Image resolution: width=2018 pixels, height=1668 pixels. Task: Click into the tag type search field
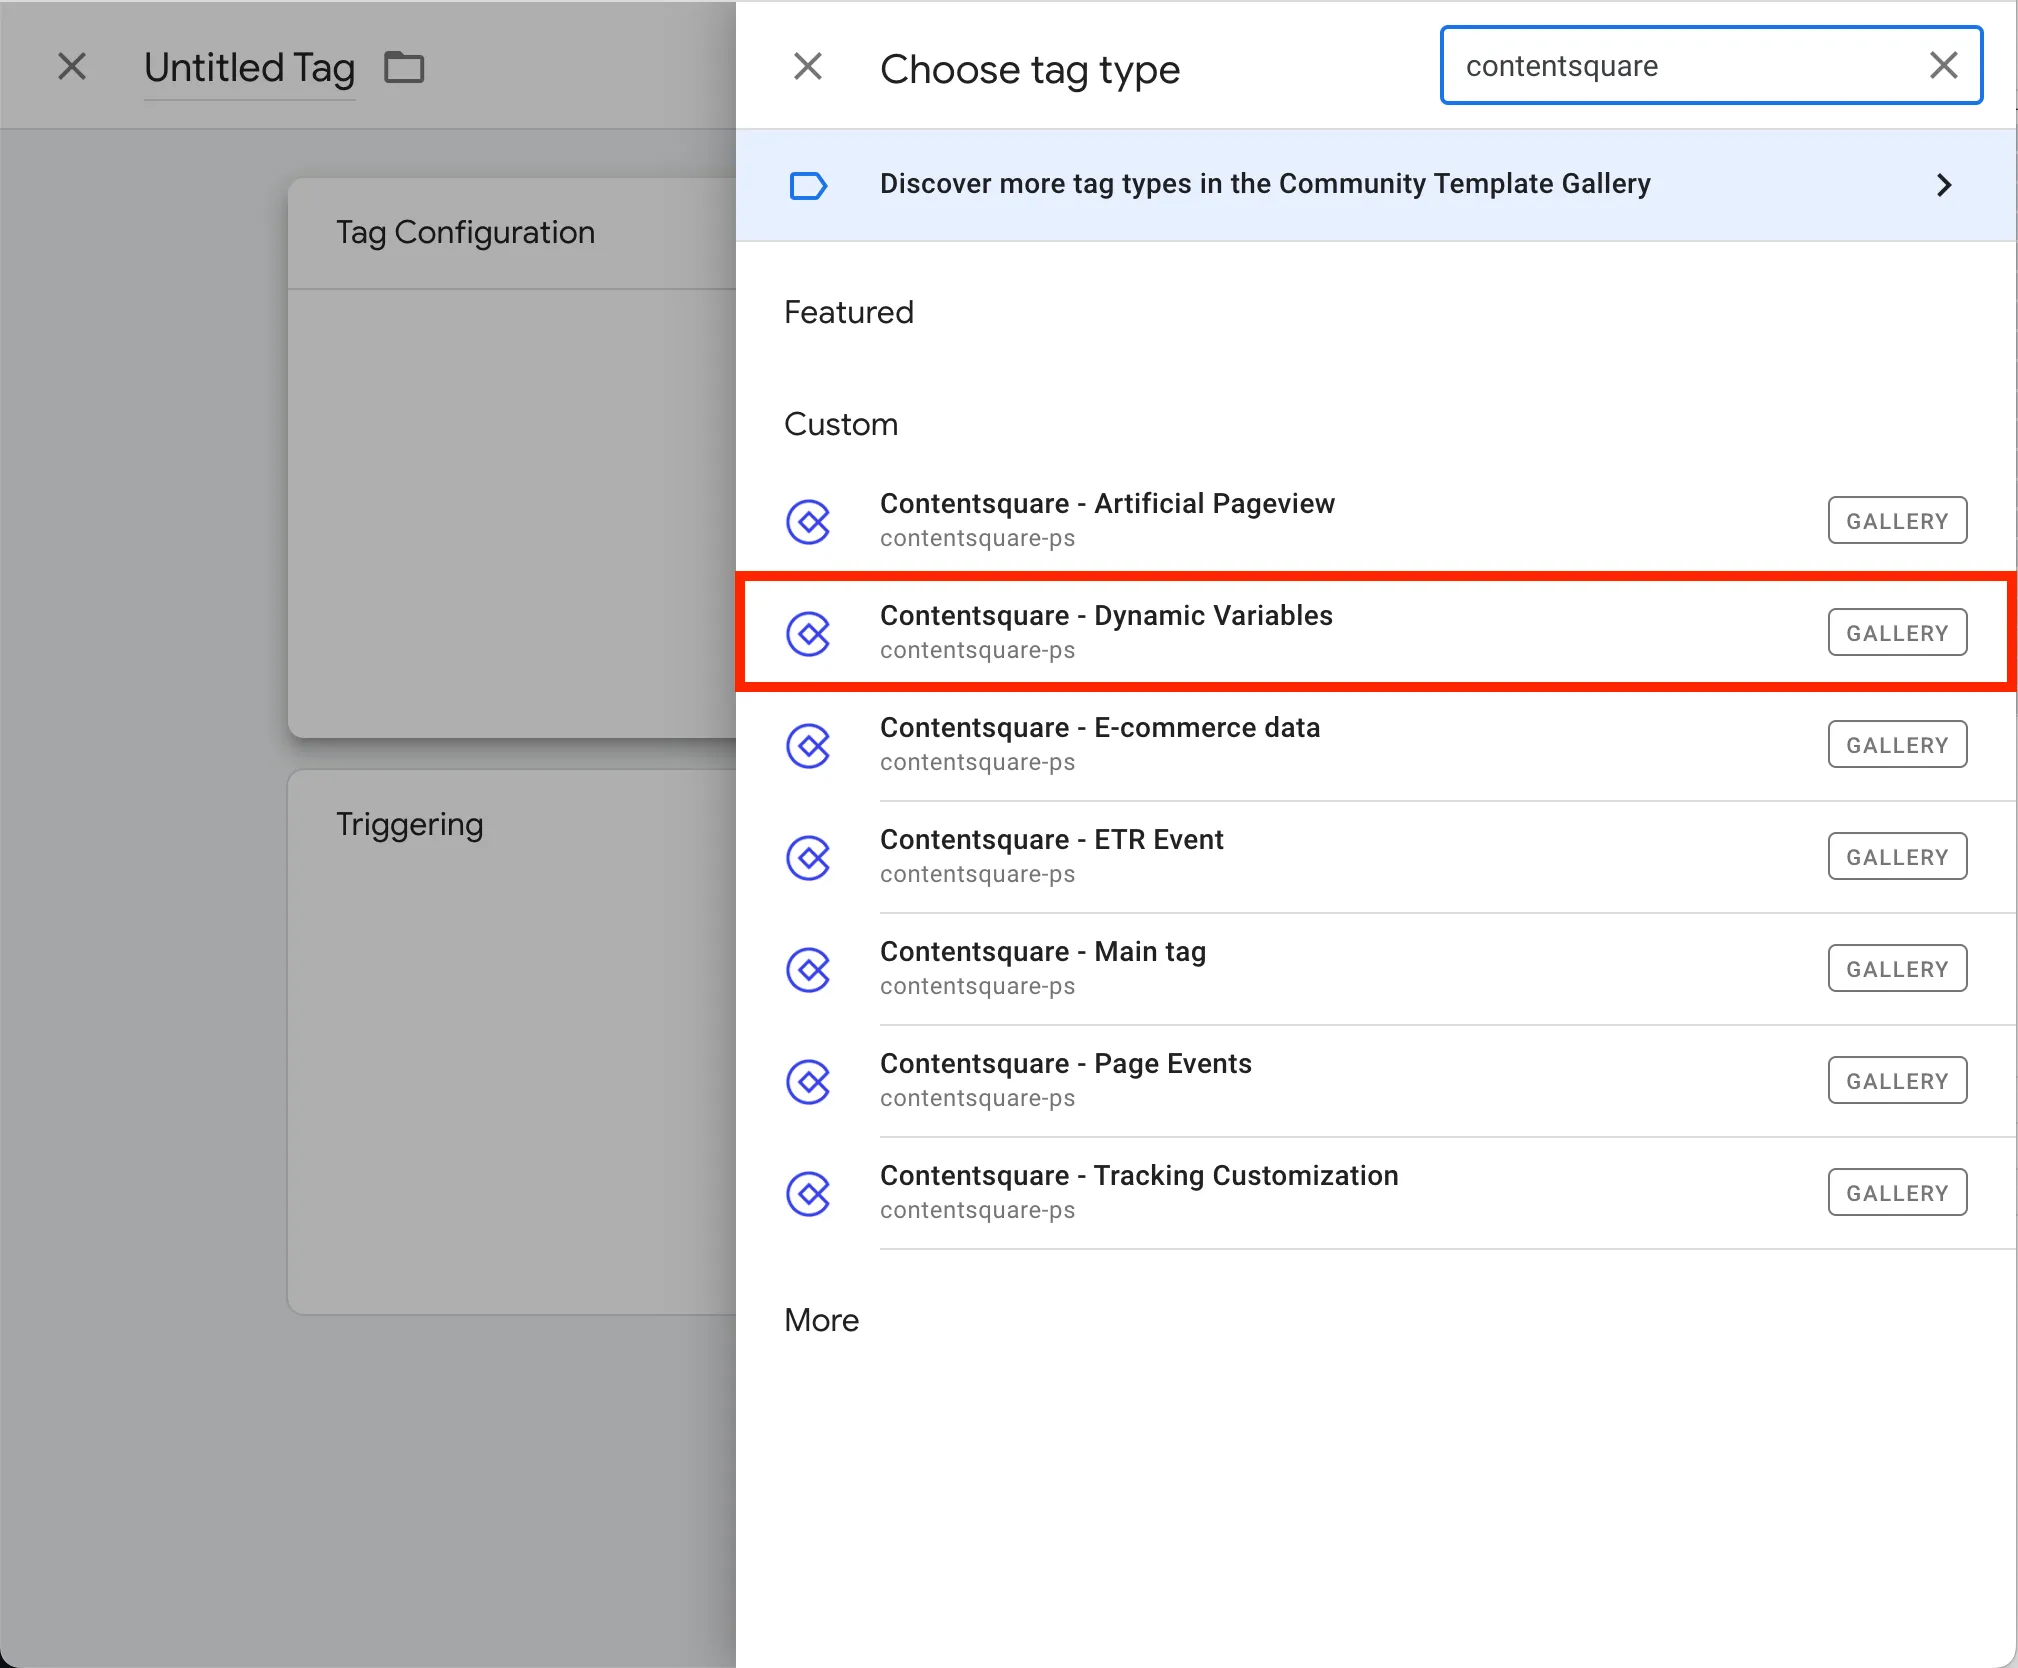coord(1680,66)
